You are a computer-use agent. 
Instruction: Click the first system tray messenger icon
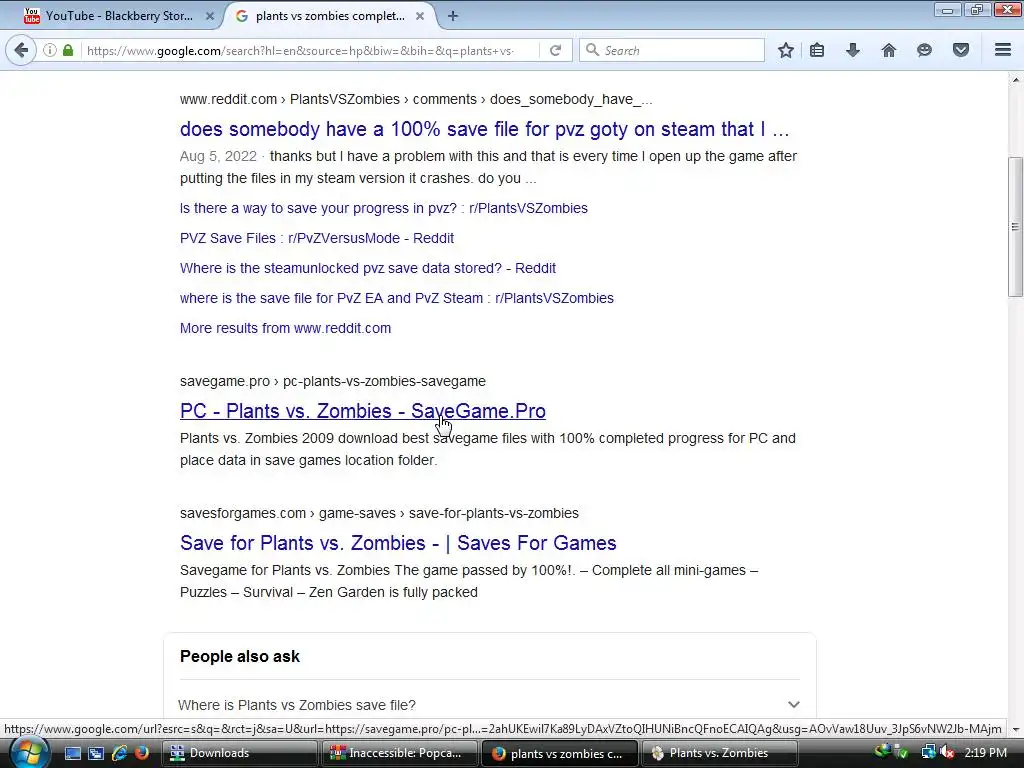coord(883,752)
